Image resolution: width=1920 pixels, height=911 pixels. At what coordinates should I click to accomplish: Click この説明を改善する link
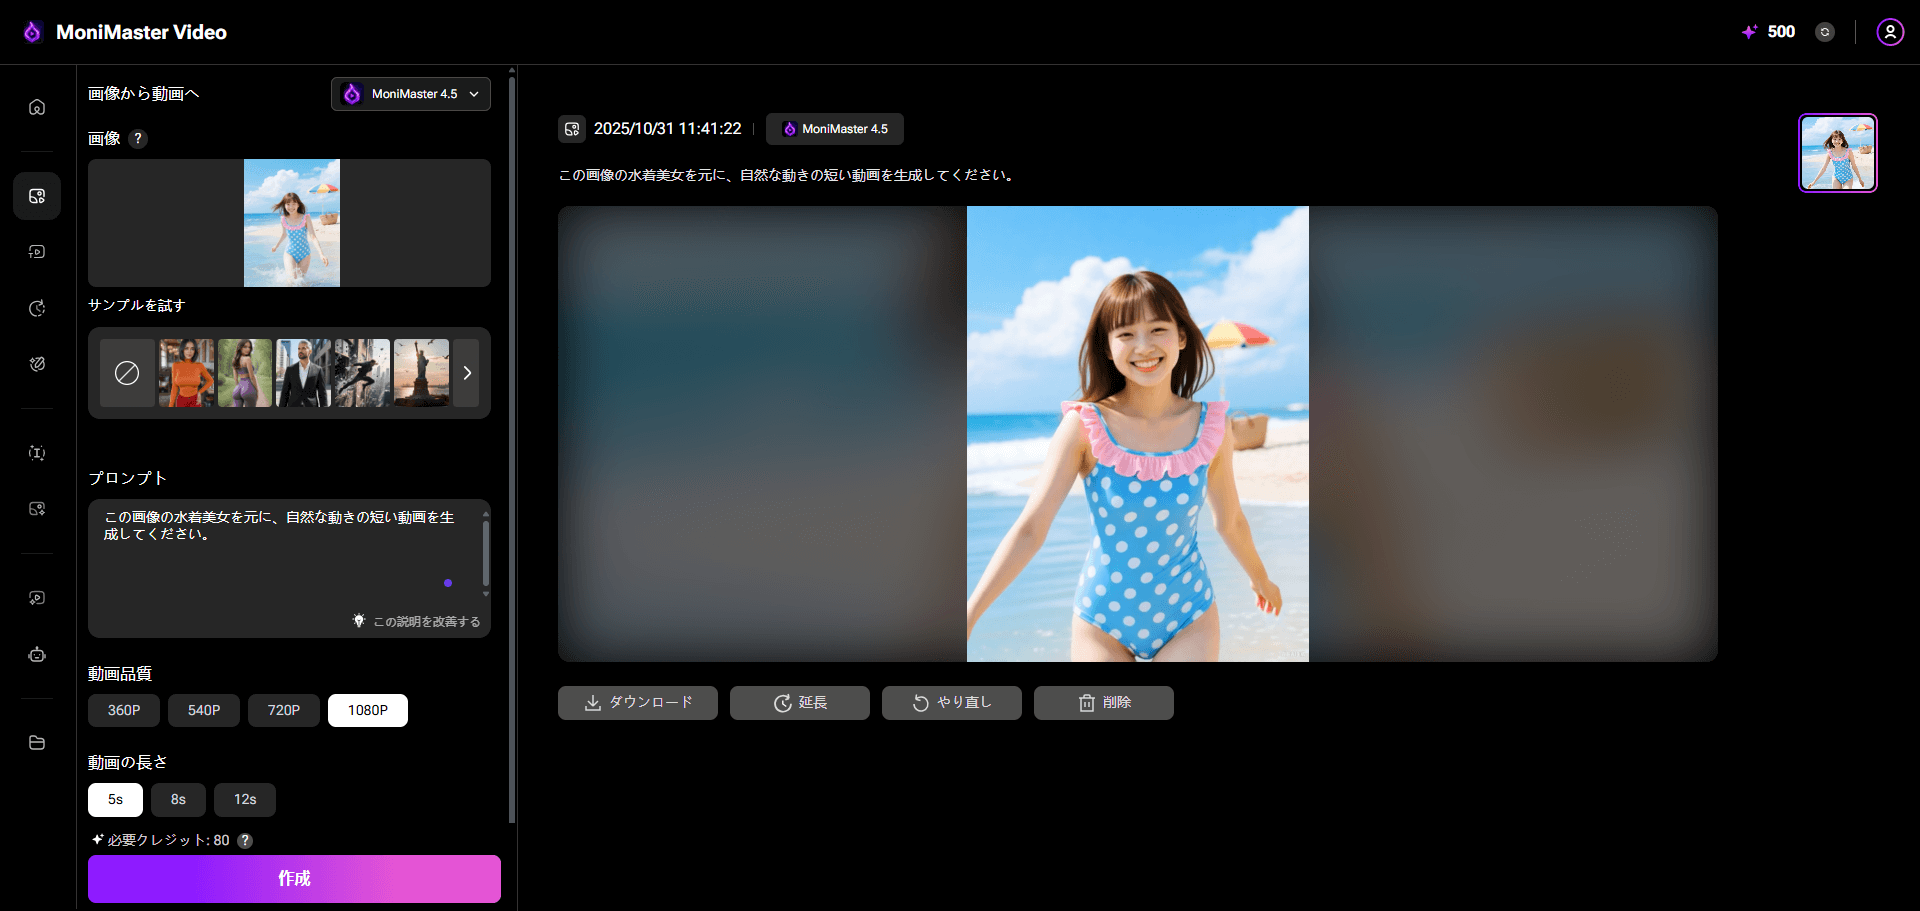pos(417,622)
